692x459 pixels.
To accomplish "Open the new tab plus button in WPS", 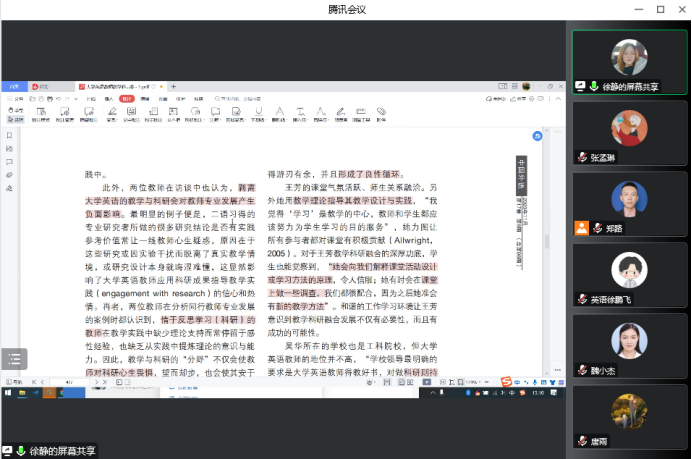I will tap(173, 87).
